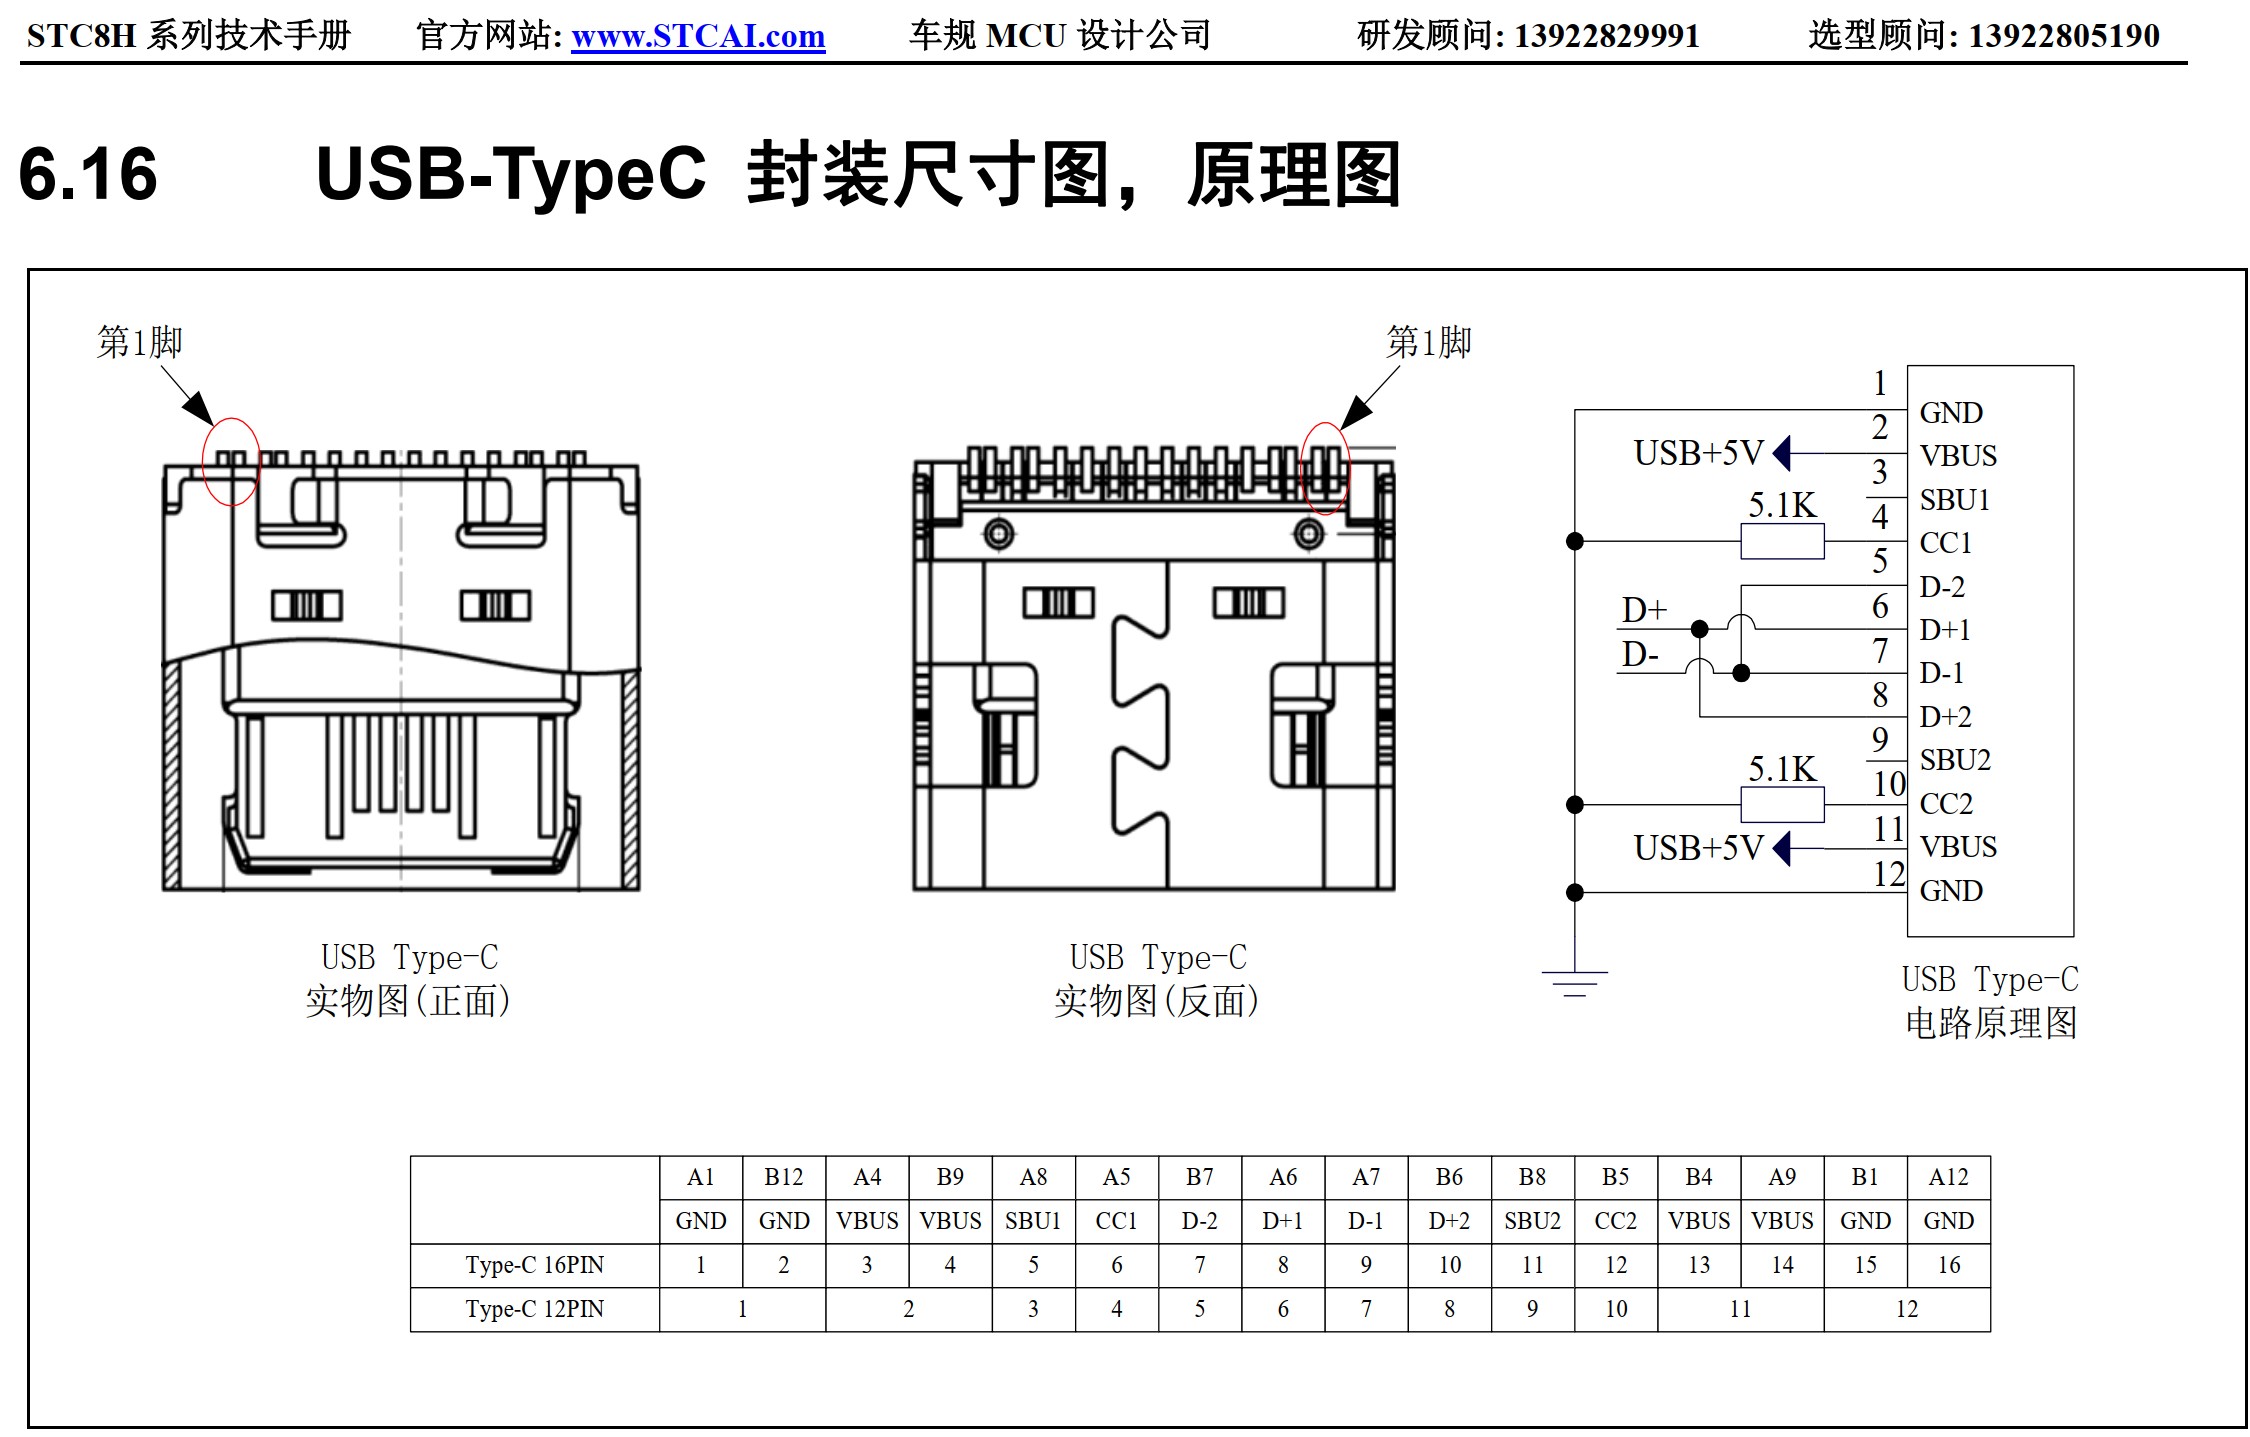Click the A8 cell in pin table
The image size is (2250, 1437).
pyautogui.click(x=1033, y=1178)
